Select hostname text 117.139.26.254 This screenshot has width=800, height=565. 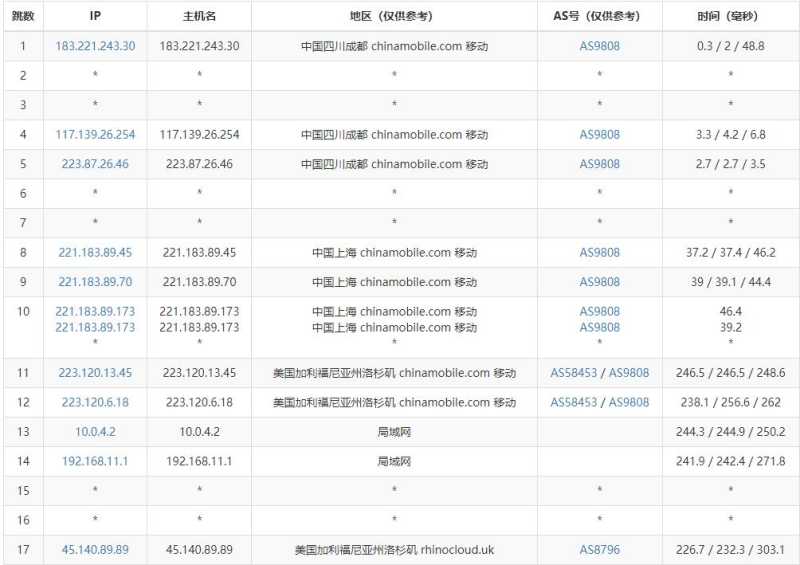point(199,135)
